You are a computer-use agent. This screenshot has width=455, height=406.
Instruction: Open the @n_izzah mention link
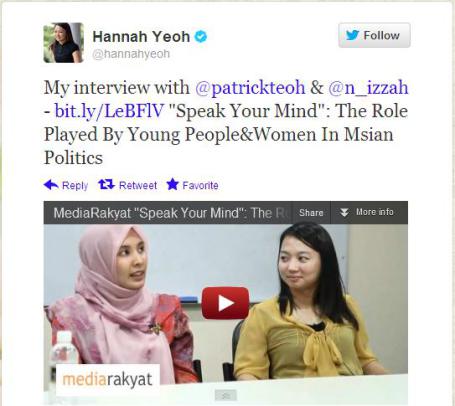coord(368,88)
